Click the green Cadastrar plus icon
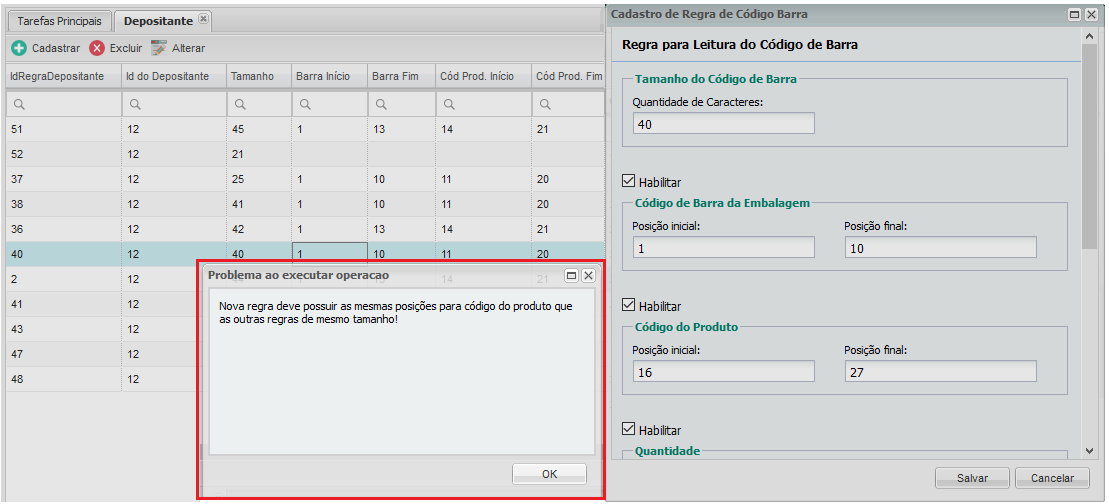The image size is (1109, 504). coord(20,48)
